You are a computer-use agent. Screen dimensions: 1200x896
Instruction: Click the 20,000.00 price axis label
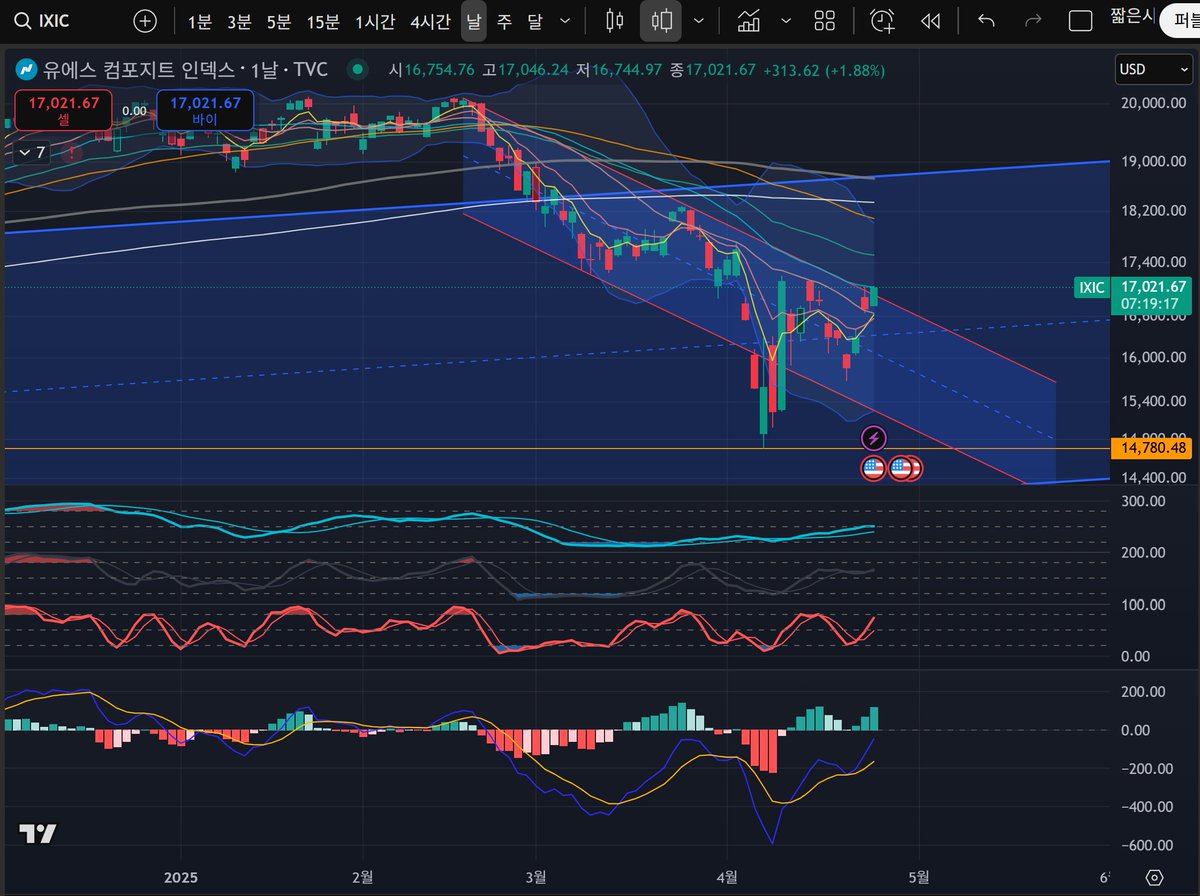(x=1152, y=103)
